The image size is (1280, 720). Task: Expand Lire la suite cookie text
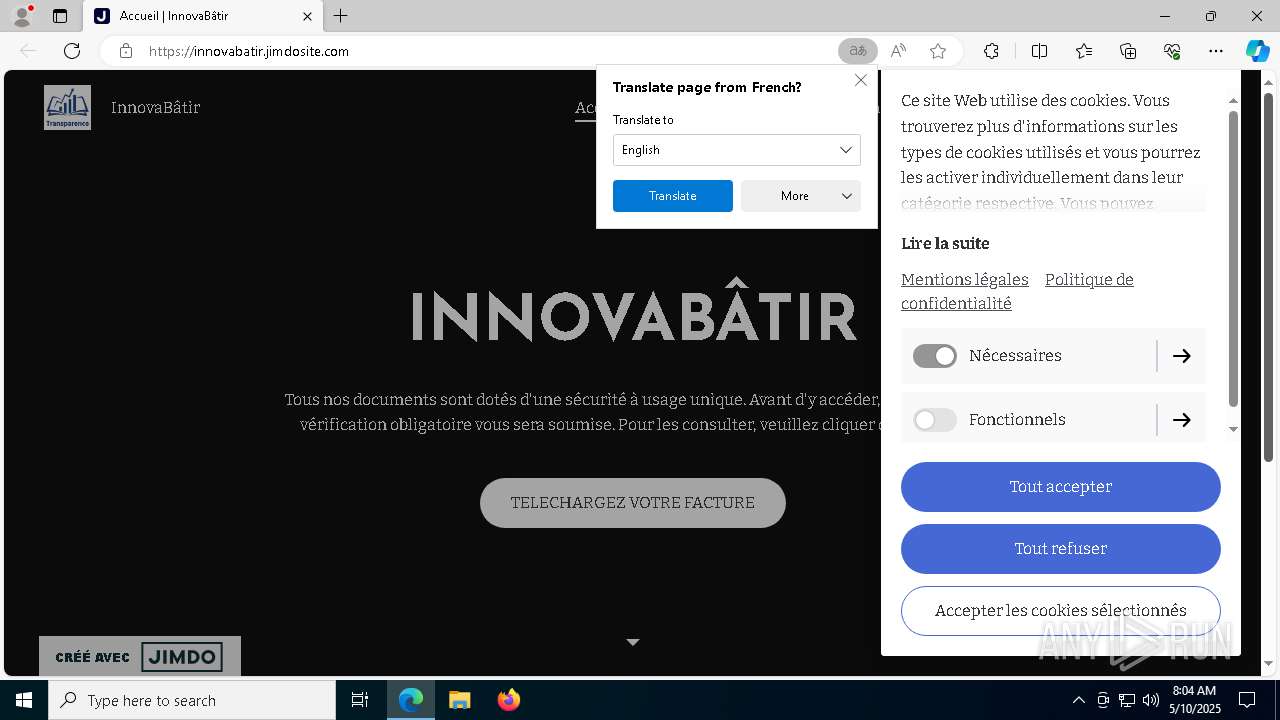(x=945, y=243)
